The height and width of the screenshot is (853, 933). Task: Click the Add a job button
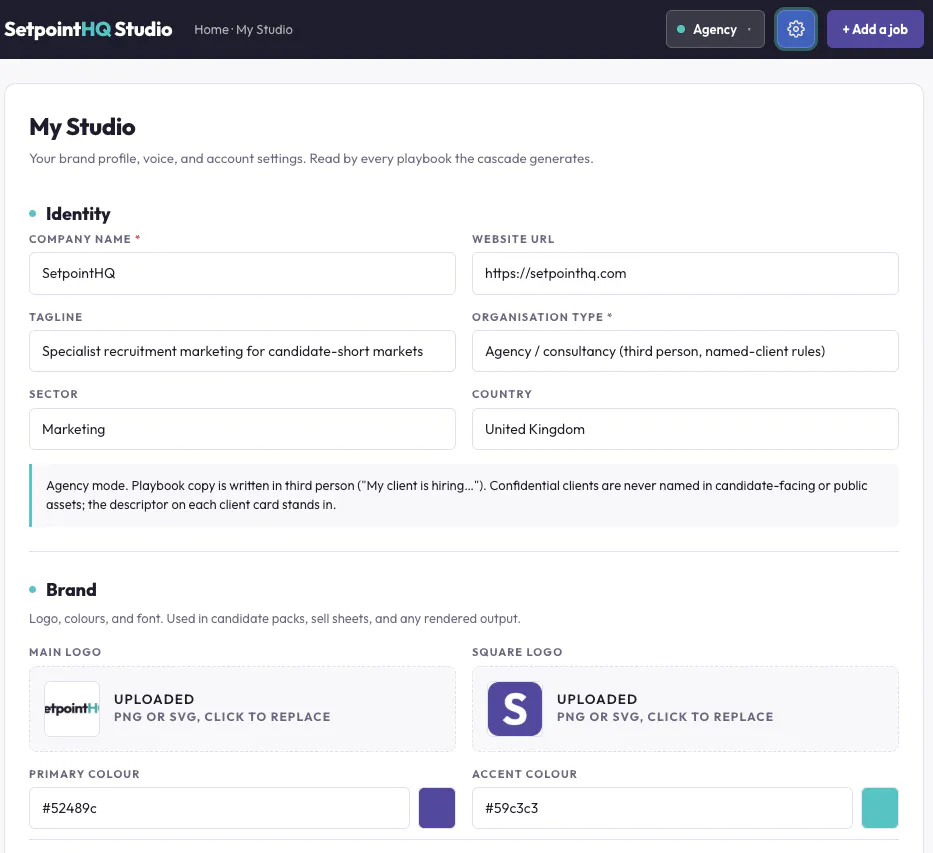[x=875, y=29]
